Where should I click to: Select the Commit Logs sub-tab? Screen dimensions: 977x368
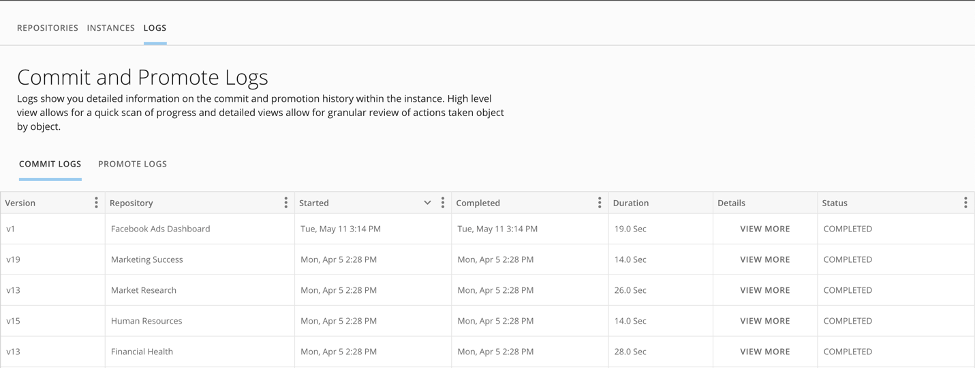50,164
